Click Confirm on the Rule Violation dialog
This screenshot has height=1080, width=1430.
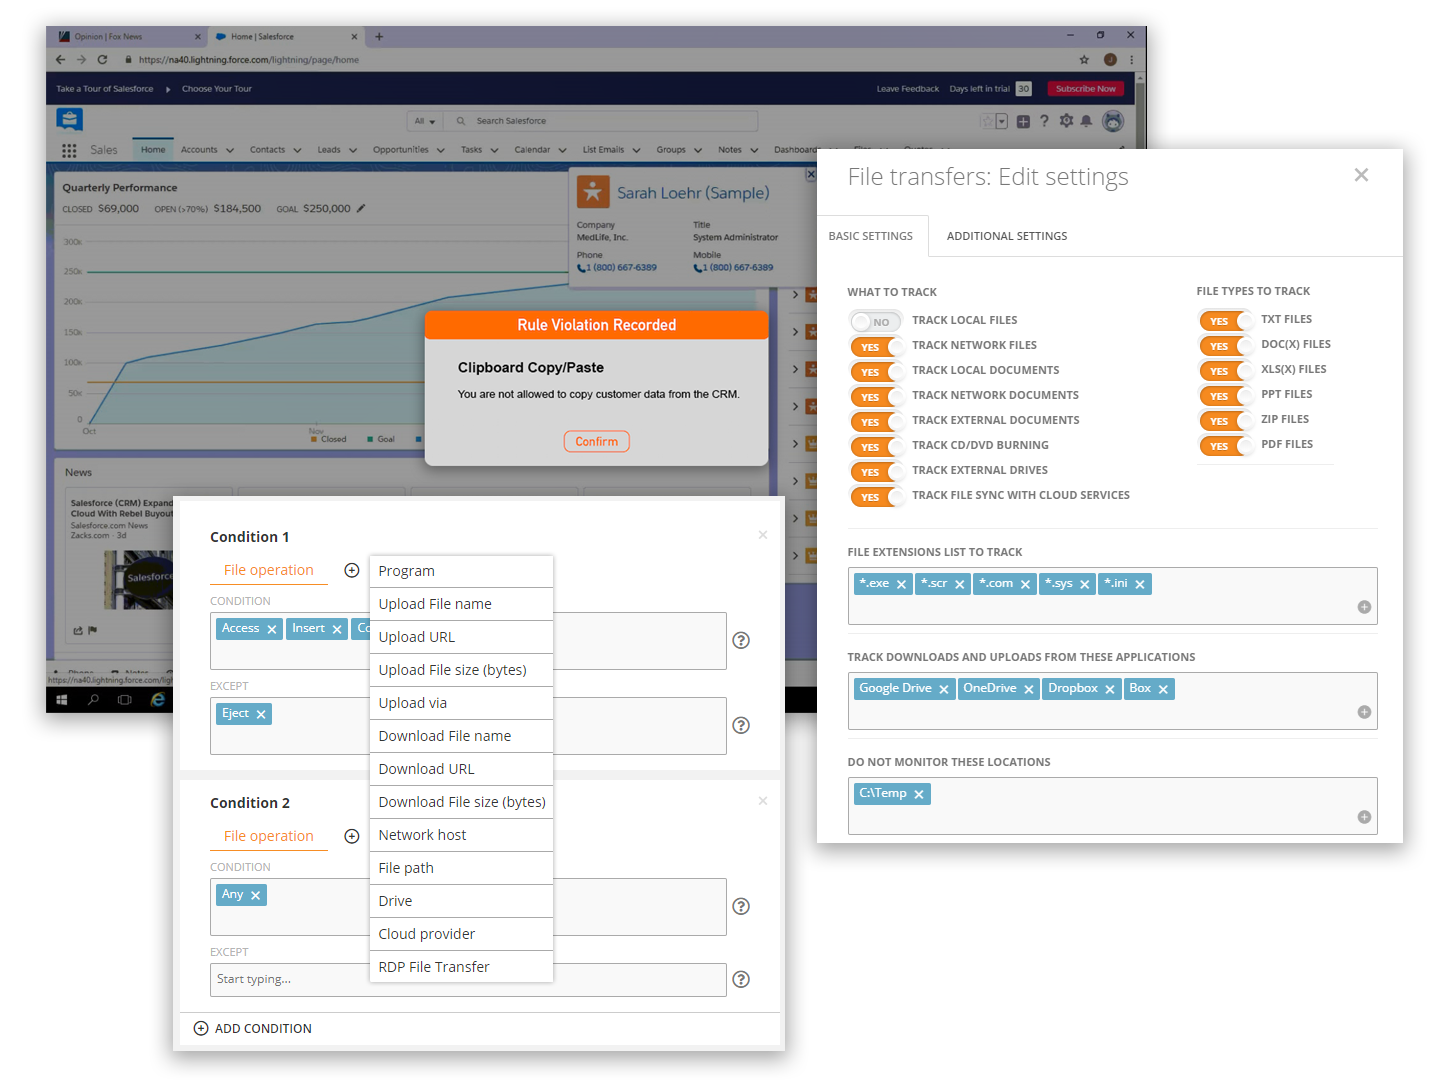tap(596, 441)
